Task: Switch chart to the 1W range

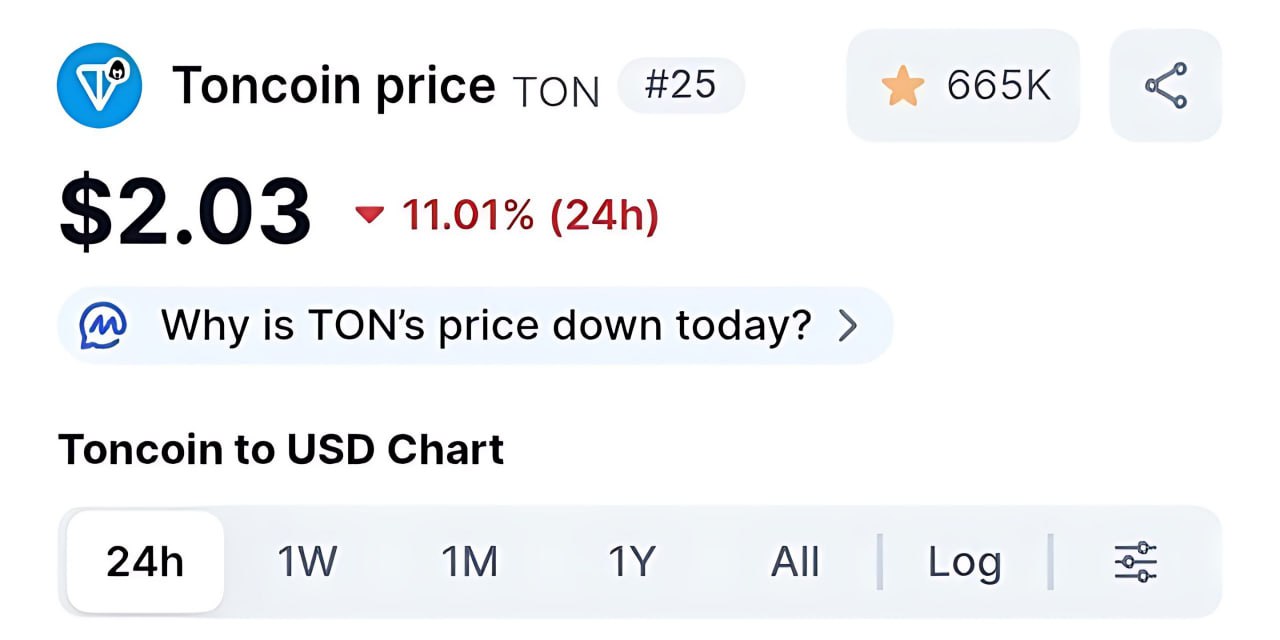Action: [x=307, y=562]
